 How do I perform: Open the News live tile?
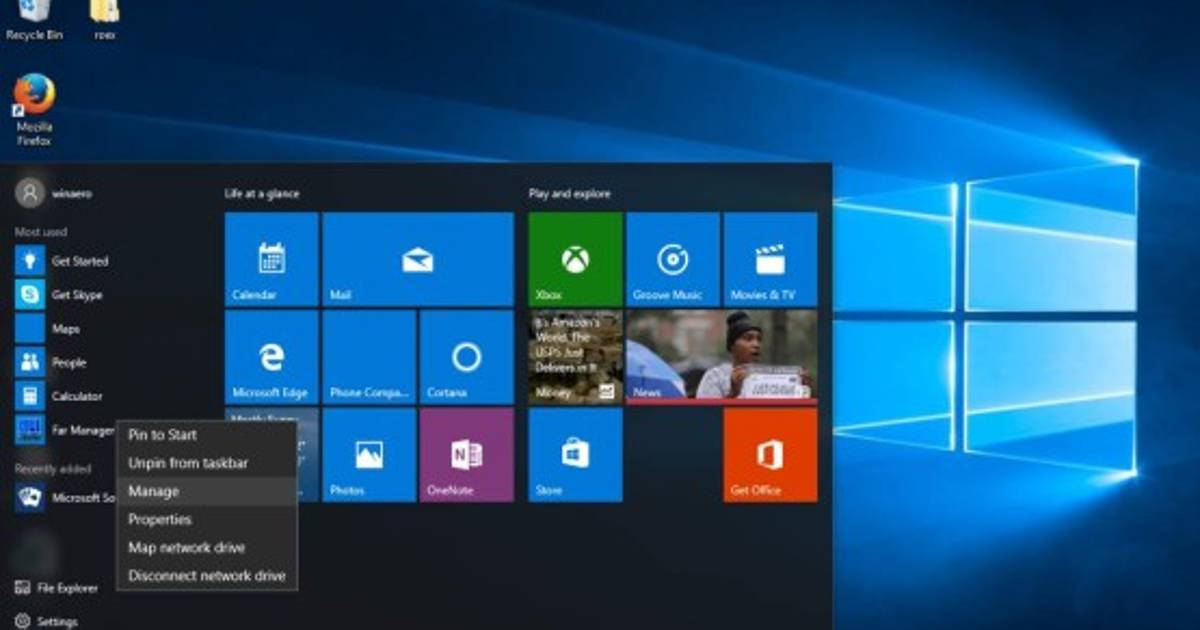[x=721, y=357]
